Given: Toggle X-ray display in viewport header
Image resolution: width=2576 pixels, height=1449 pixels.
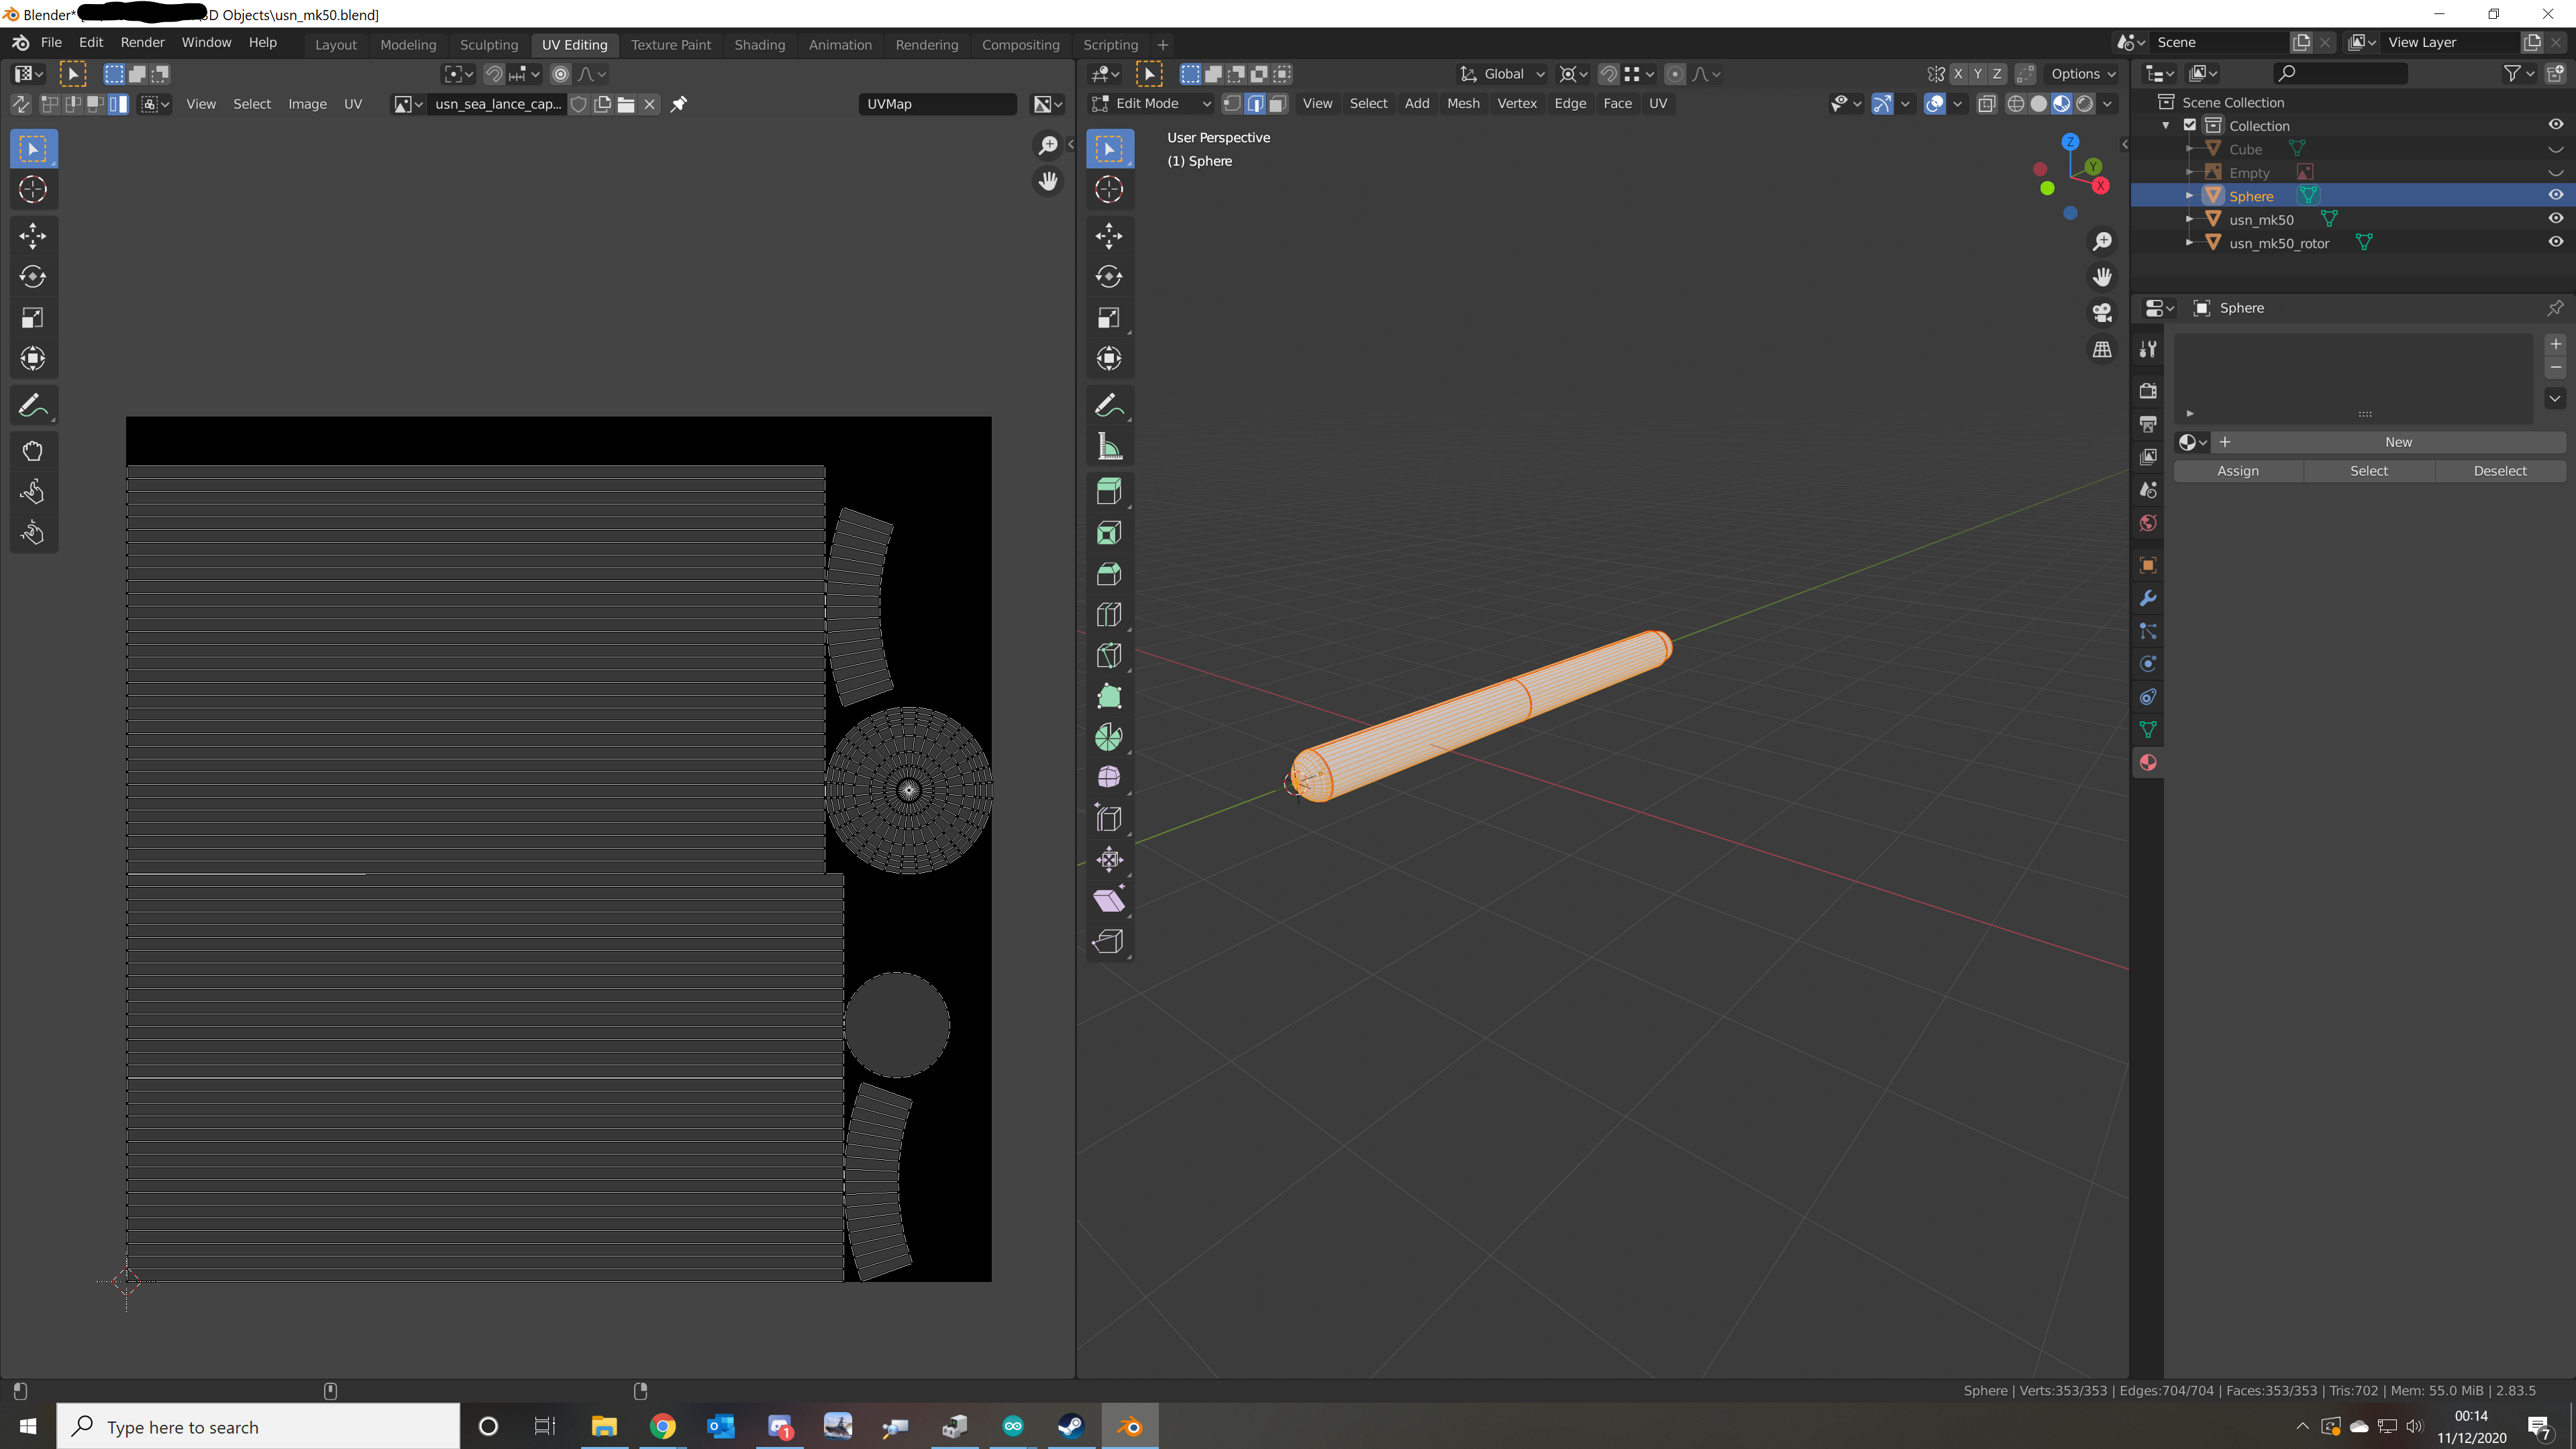Looking at the screenshot, I should click(1986, 104).
